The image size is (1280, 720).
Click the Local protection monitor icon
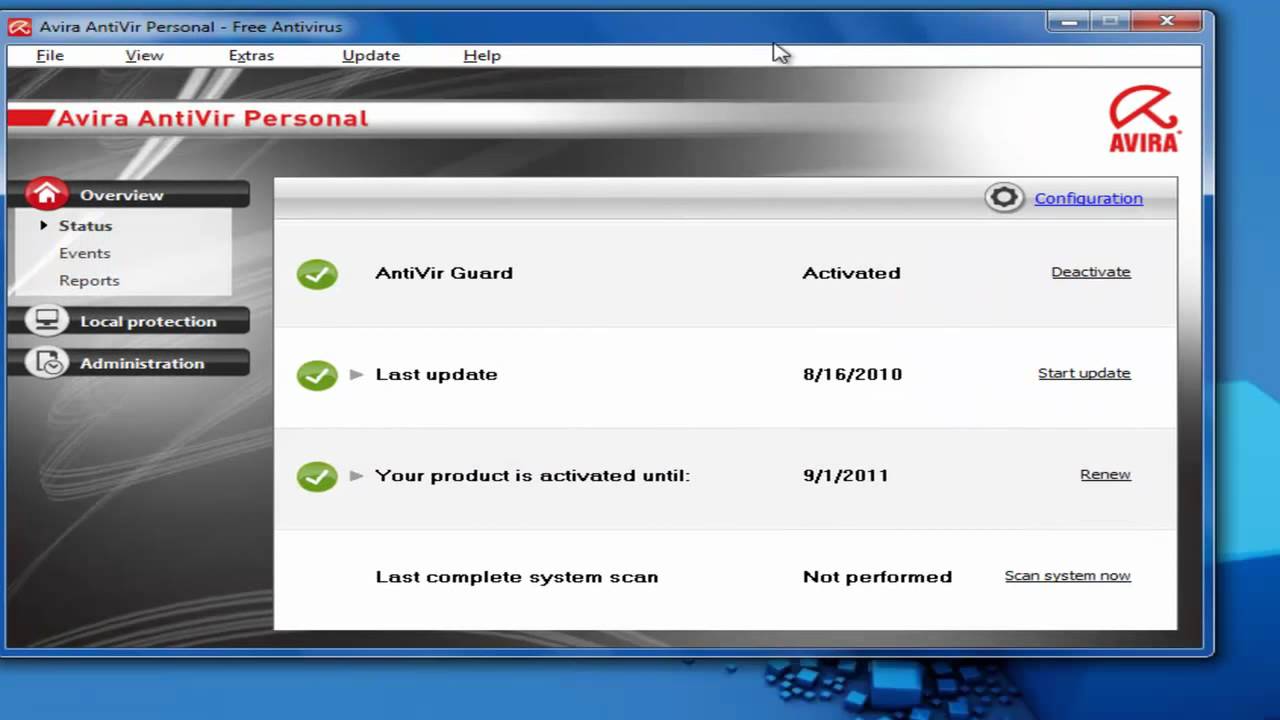tap(47, 321)
